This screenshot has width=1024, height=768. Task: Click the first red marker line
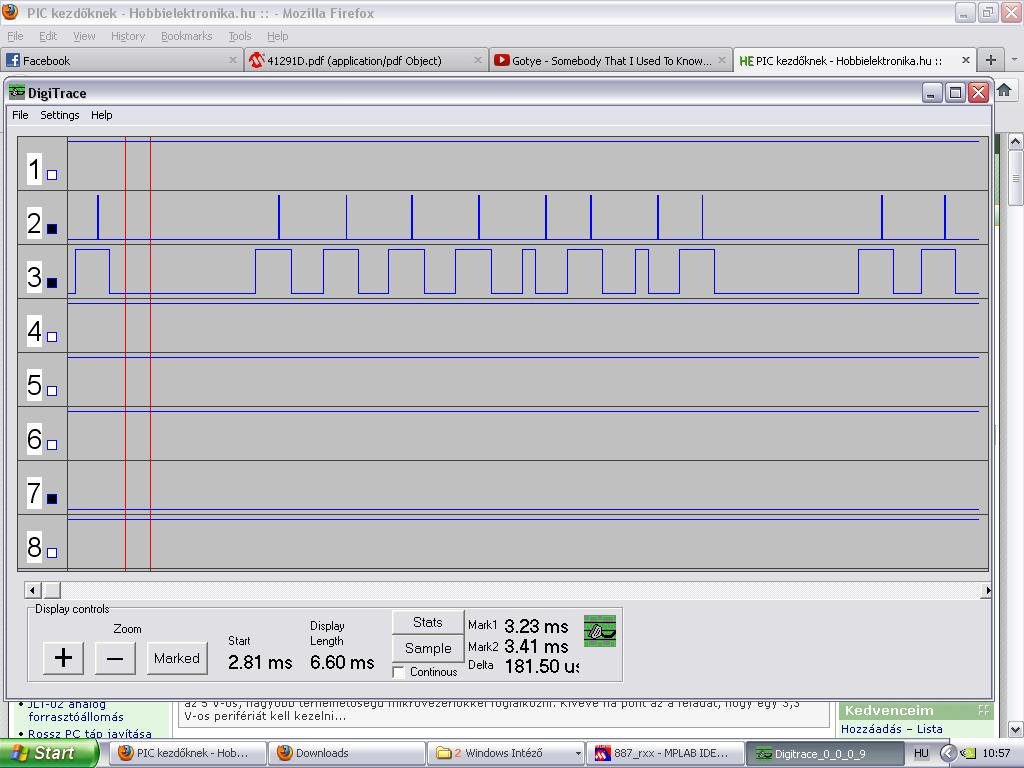coord(125,353)
